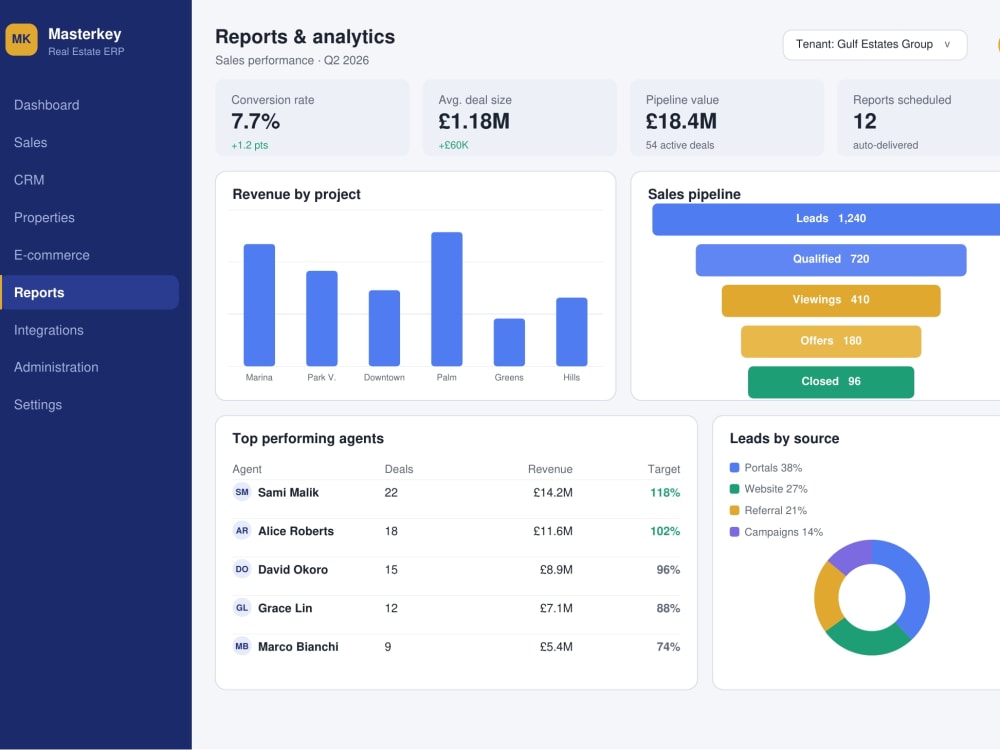The height and width of the screenshot is (750, 1000).
Task: Click the GL avatar for Grace Lin
Action: tap(242, 608)
